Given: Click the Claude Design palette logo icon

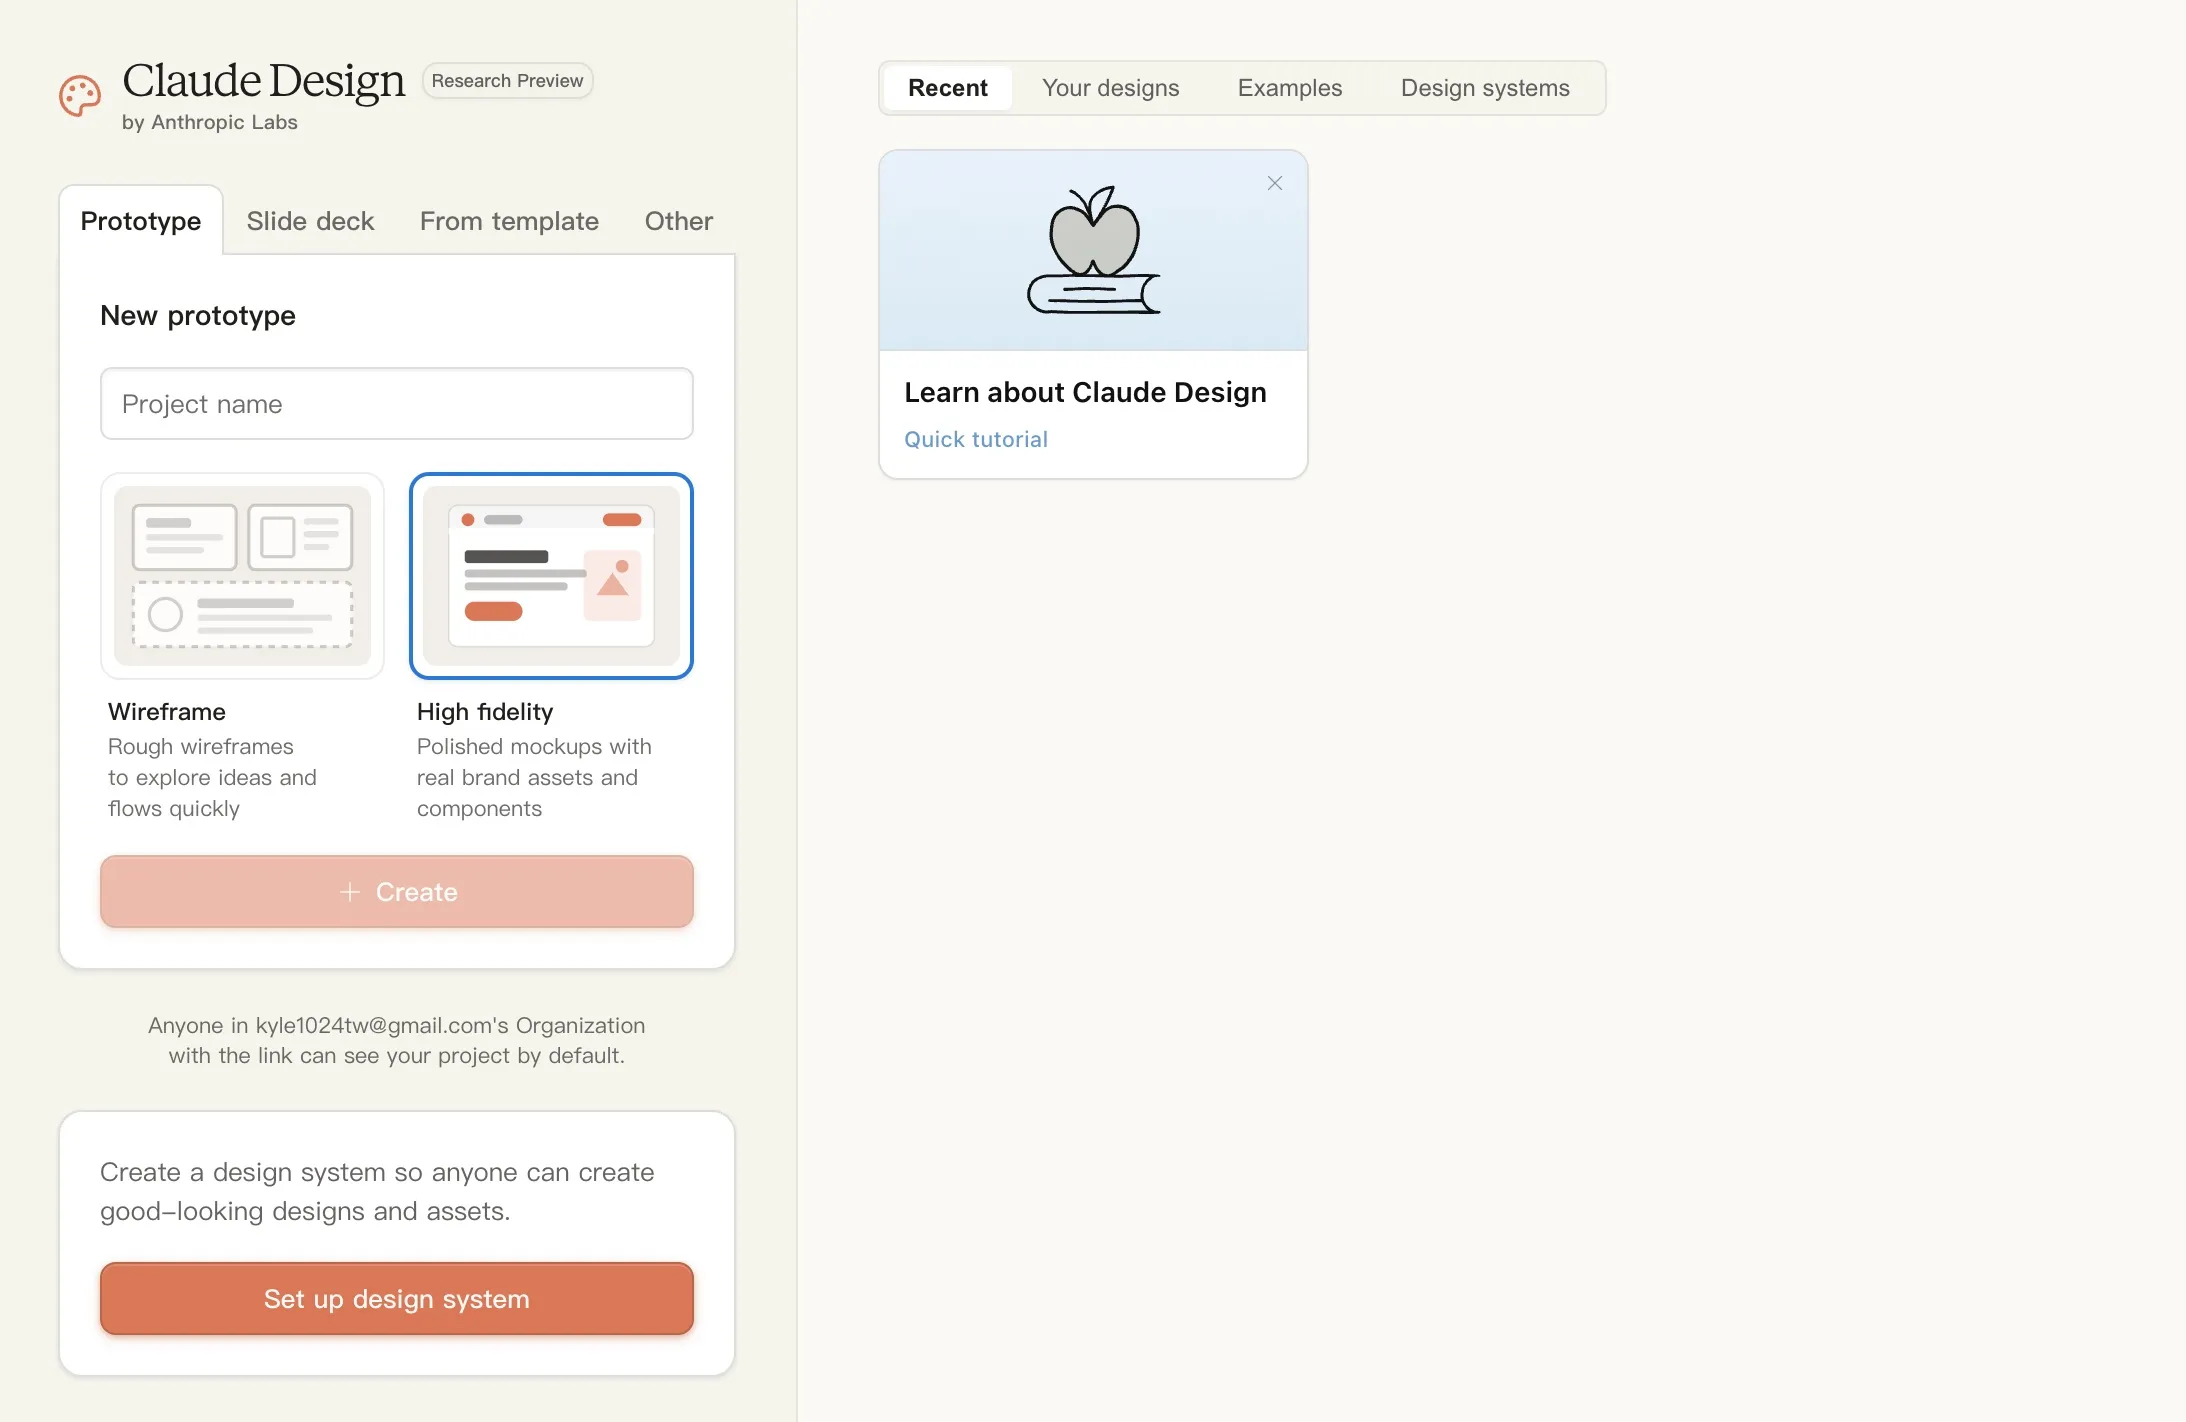Looking at the screenshot, I should click(79, 96).
